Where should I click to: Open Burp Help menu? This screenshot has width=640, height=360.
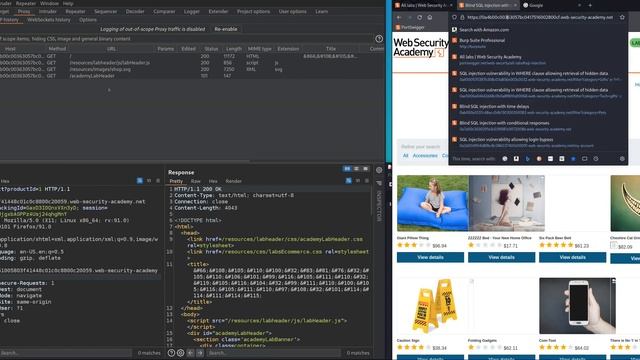tap(68, 3)
